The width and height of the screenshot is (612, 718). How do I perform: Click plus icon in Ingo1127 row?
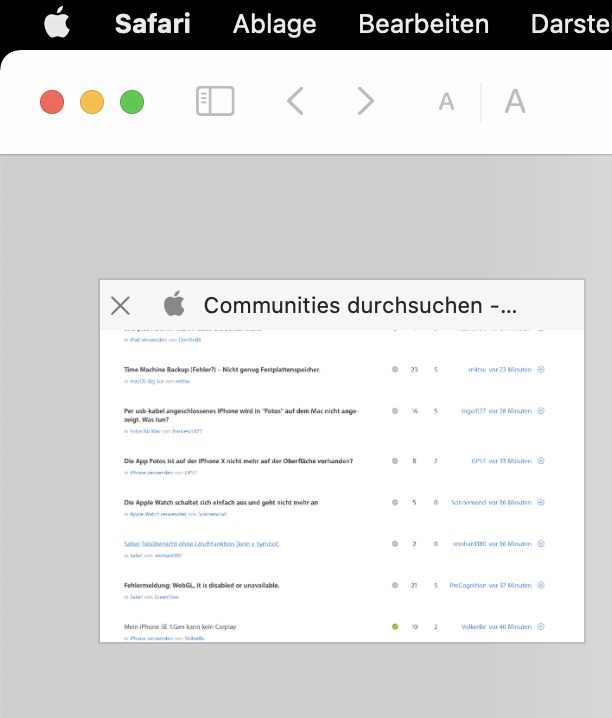541,411
